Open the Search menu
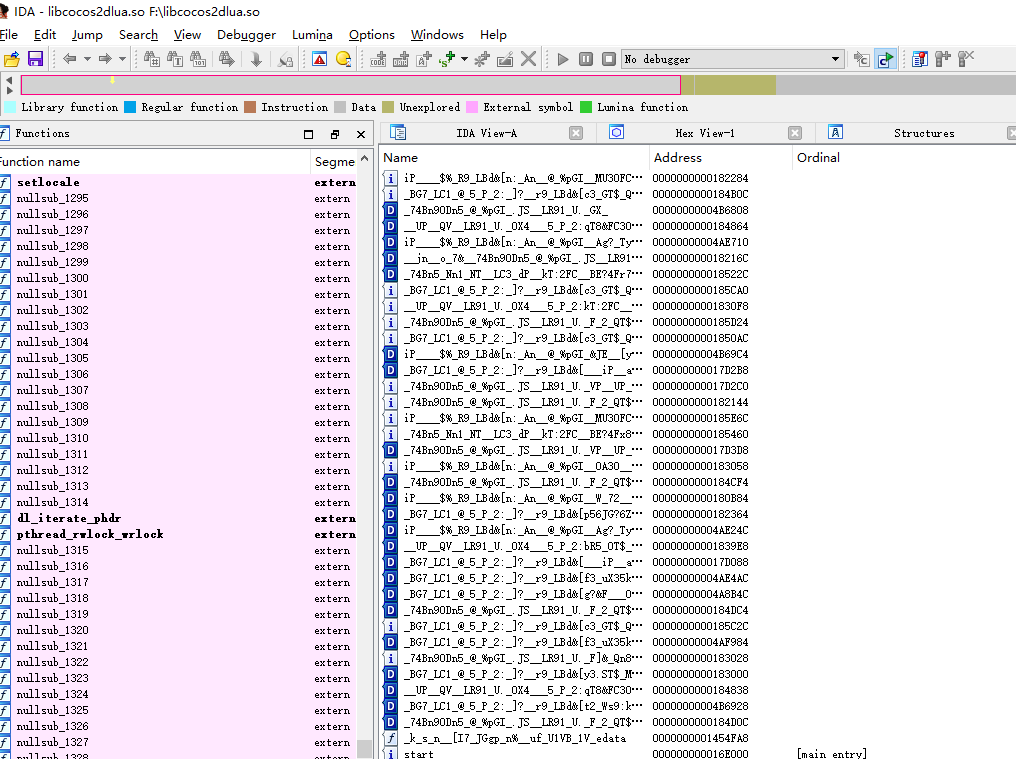 pyautogui.click(x=138, y=35)
